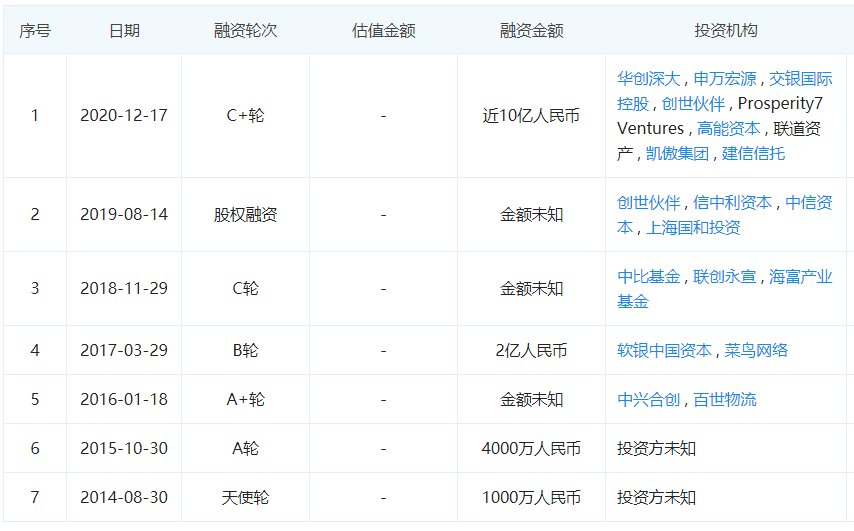Click the A轮 round cell
The height and width of the screenshot is (531, 854).
coord(246,449)
